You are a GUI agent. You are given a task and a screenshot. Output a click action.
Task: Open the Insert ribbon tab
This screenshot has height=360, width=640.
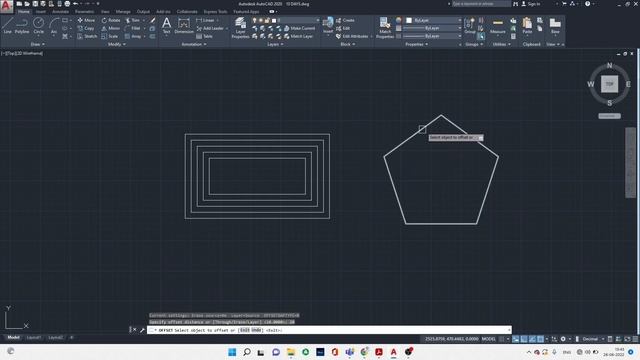(x=41, y=12)
